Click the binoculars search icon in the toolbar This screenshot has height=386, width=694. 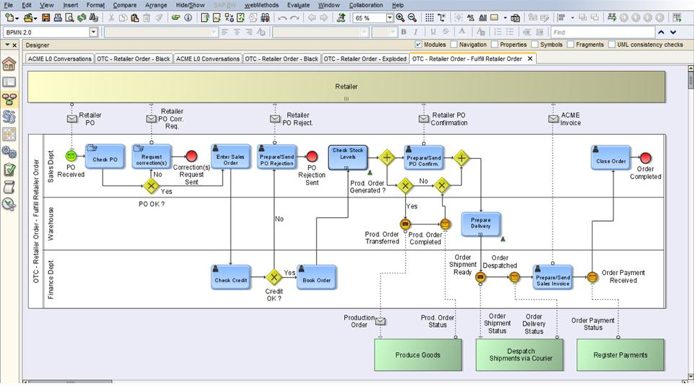click(265, 18)
